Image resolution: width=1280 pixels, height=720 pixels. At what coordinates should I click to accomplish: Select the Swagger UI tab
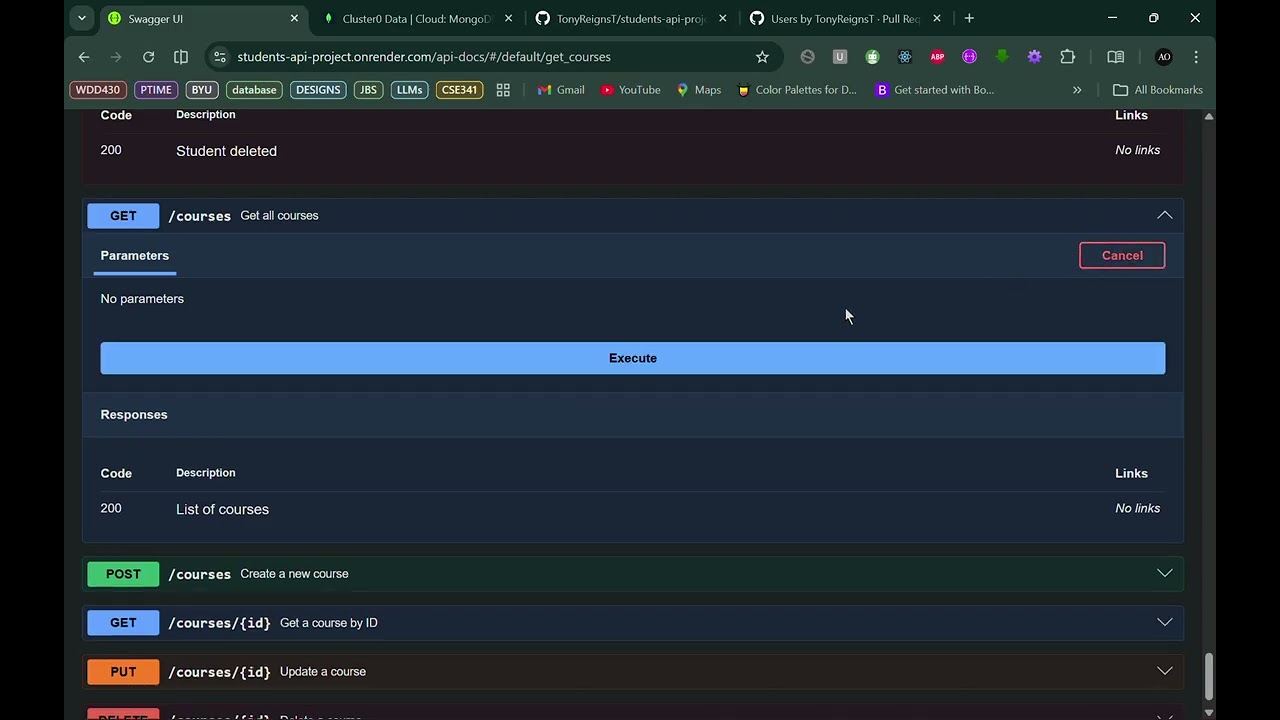(x=203, y=18)
